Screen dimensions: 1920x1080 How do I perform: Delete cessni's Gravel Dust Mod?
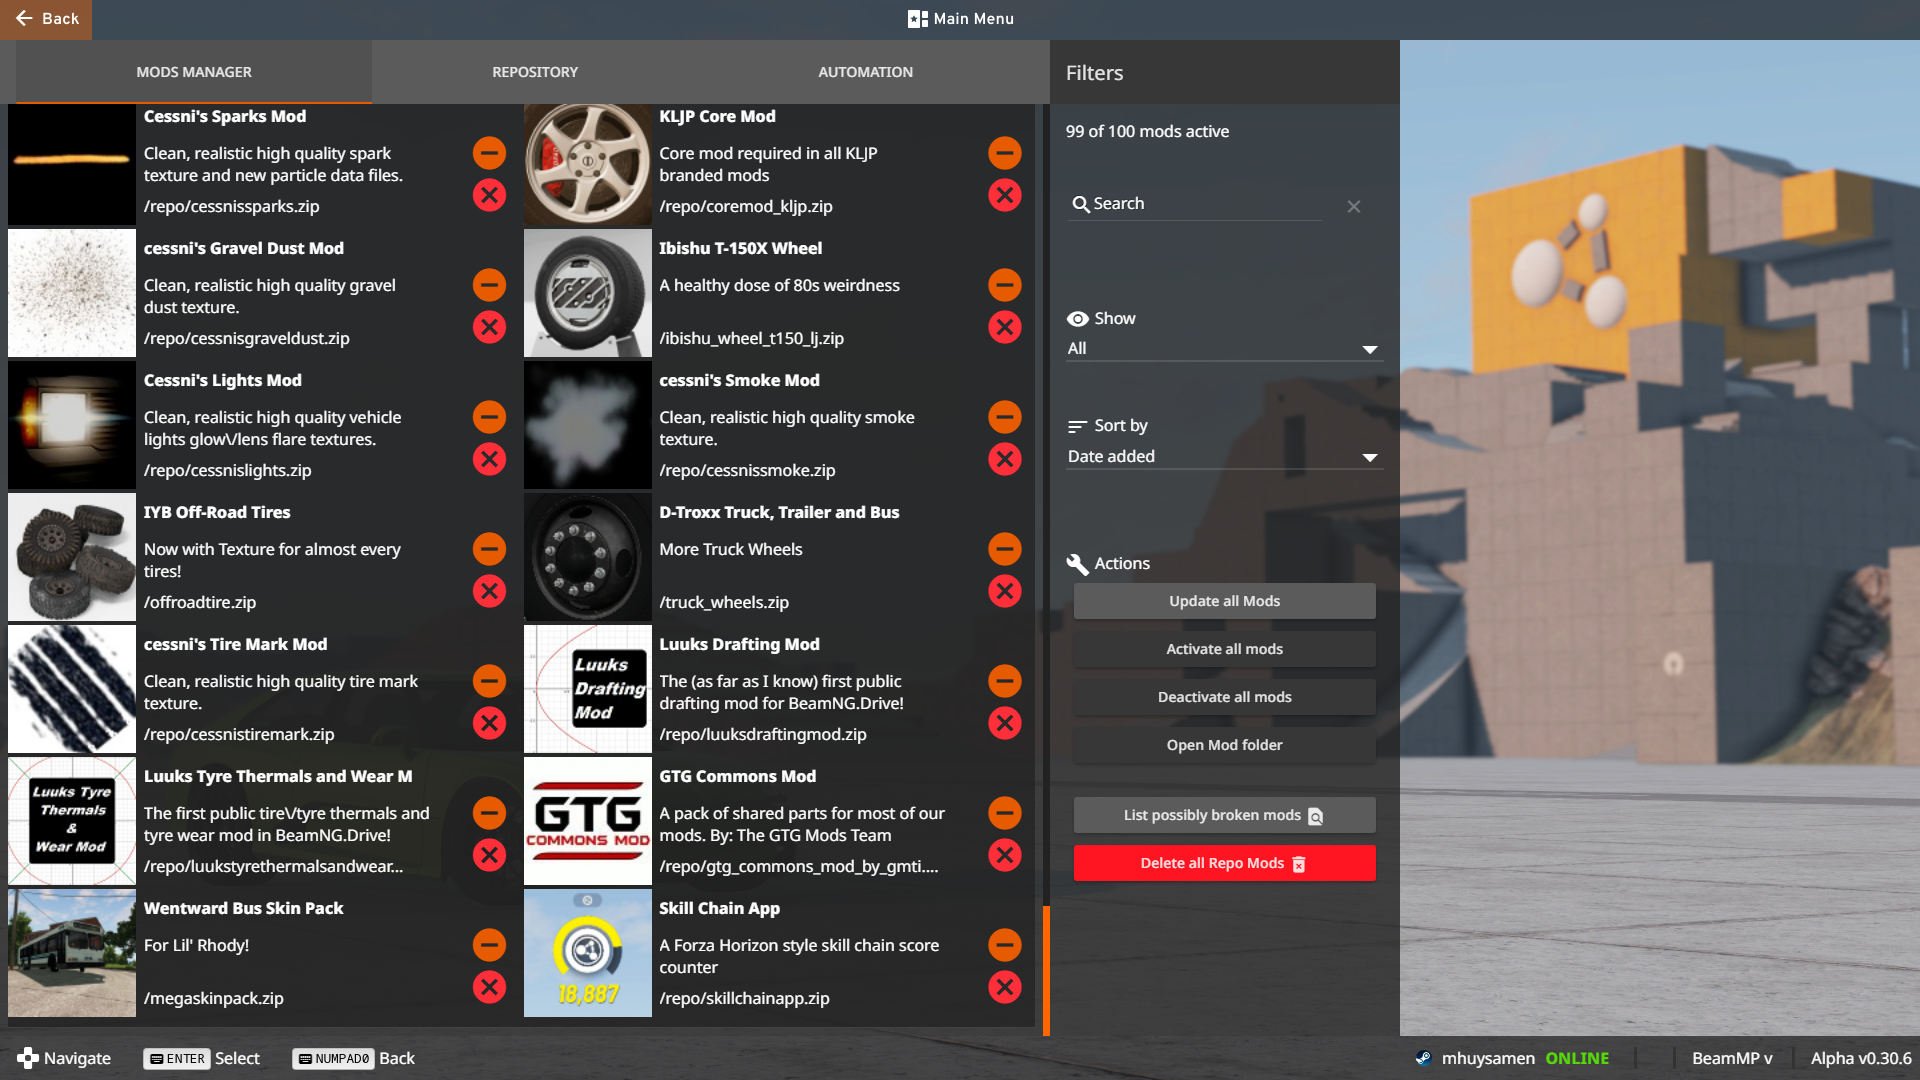pyautogui.click(x=489, y=327)
